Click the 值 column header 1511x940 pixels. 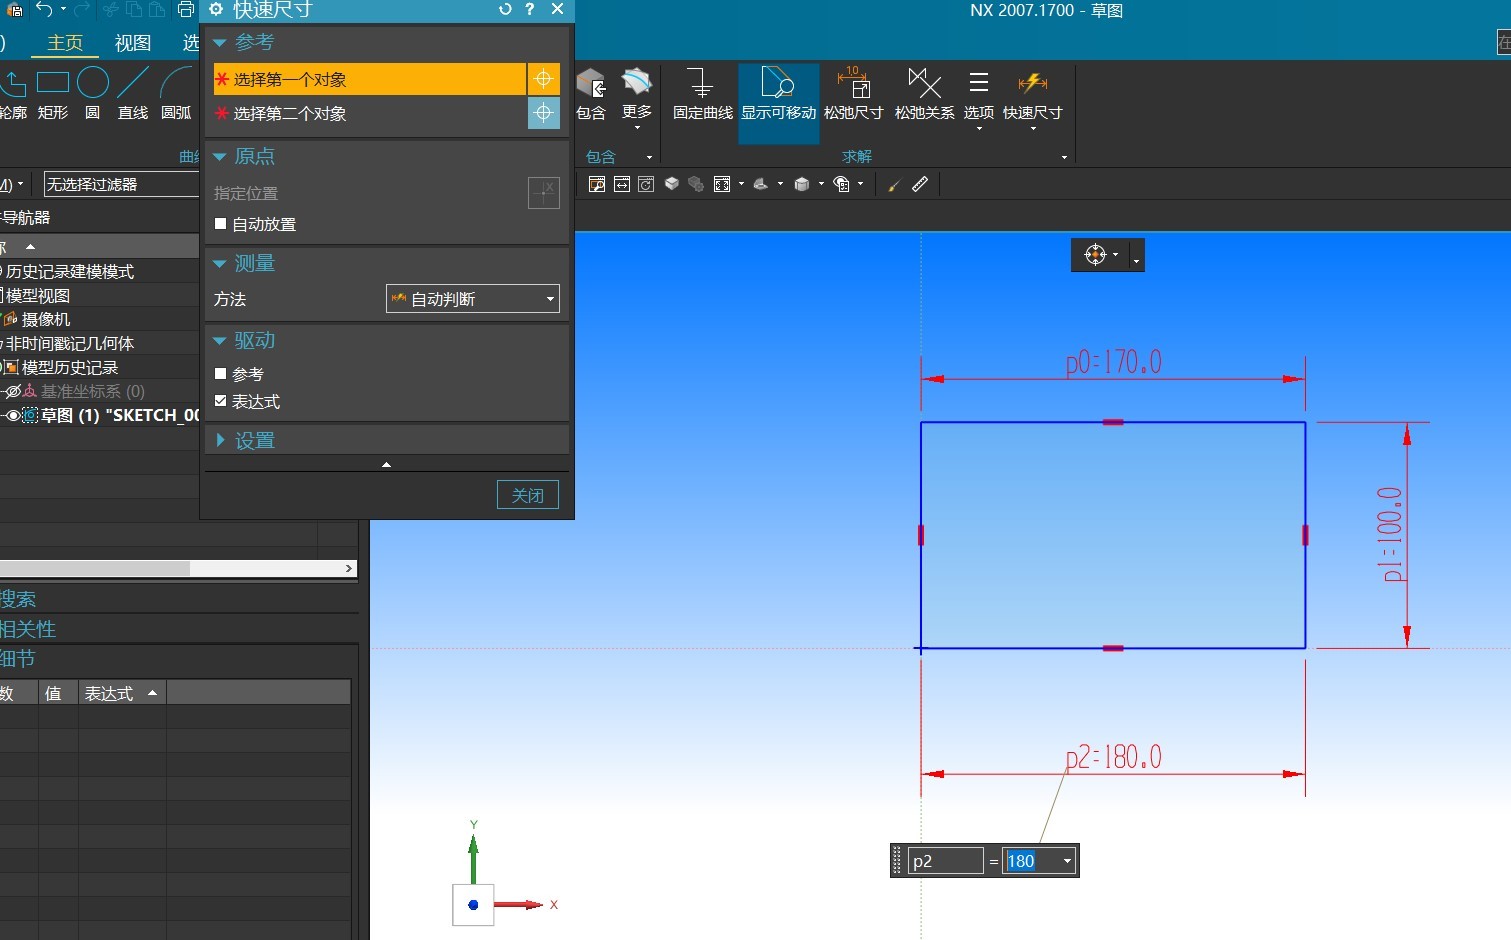tap(58, 693)
